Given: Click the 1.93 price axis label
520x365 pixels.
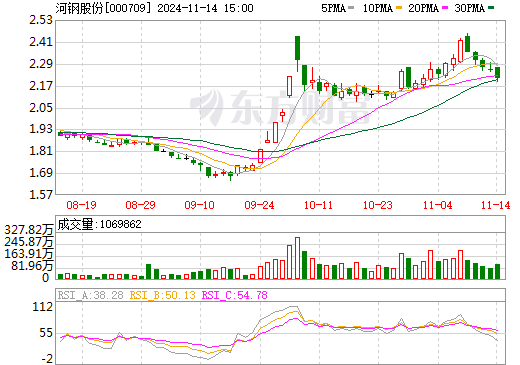Looking at the screenshot, I should point(41,129).
